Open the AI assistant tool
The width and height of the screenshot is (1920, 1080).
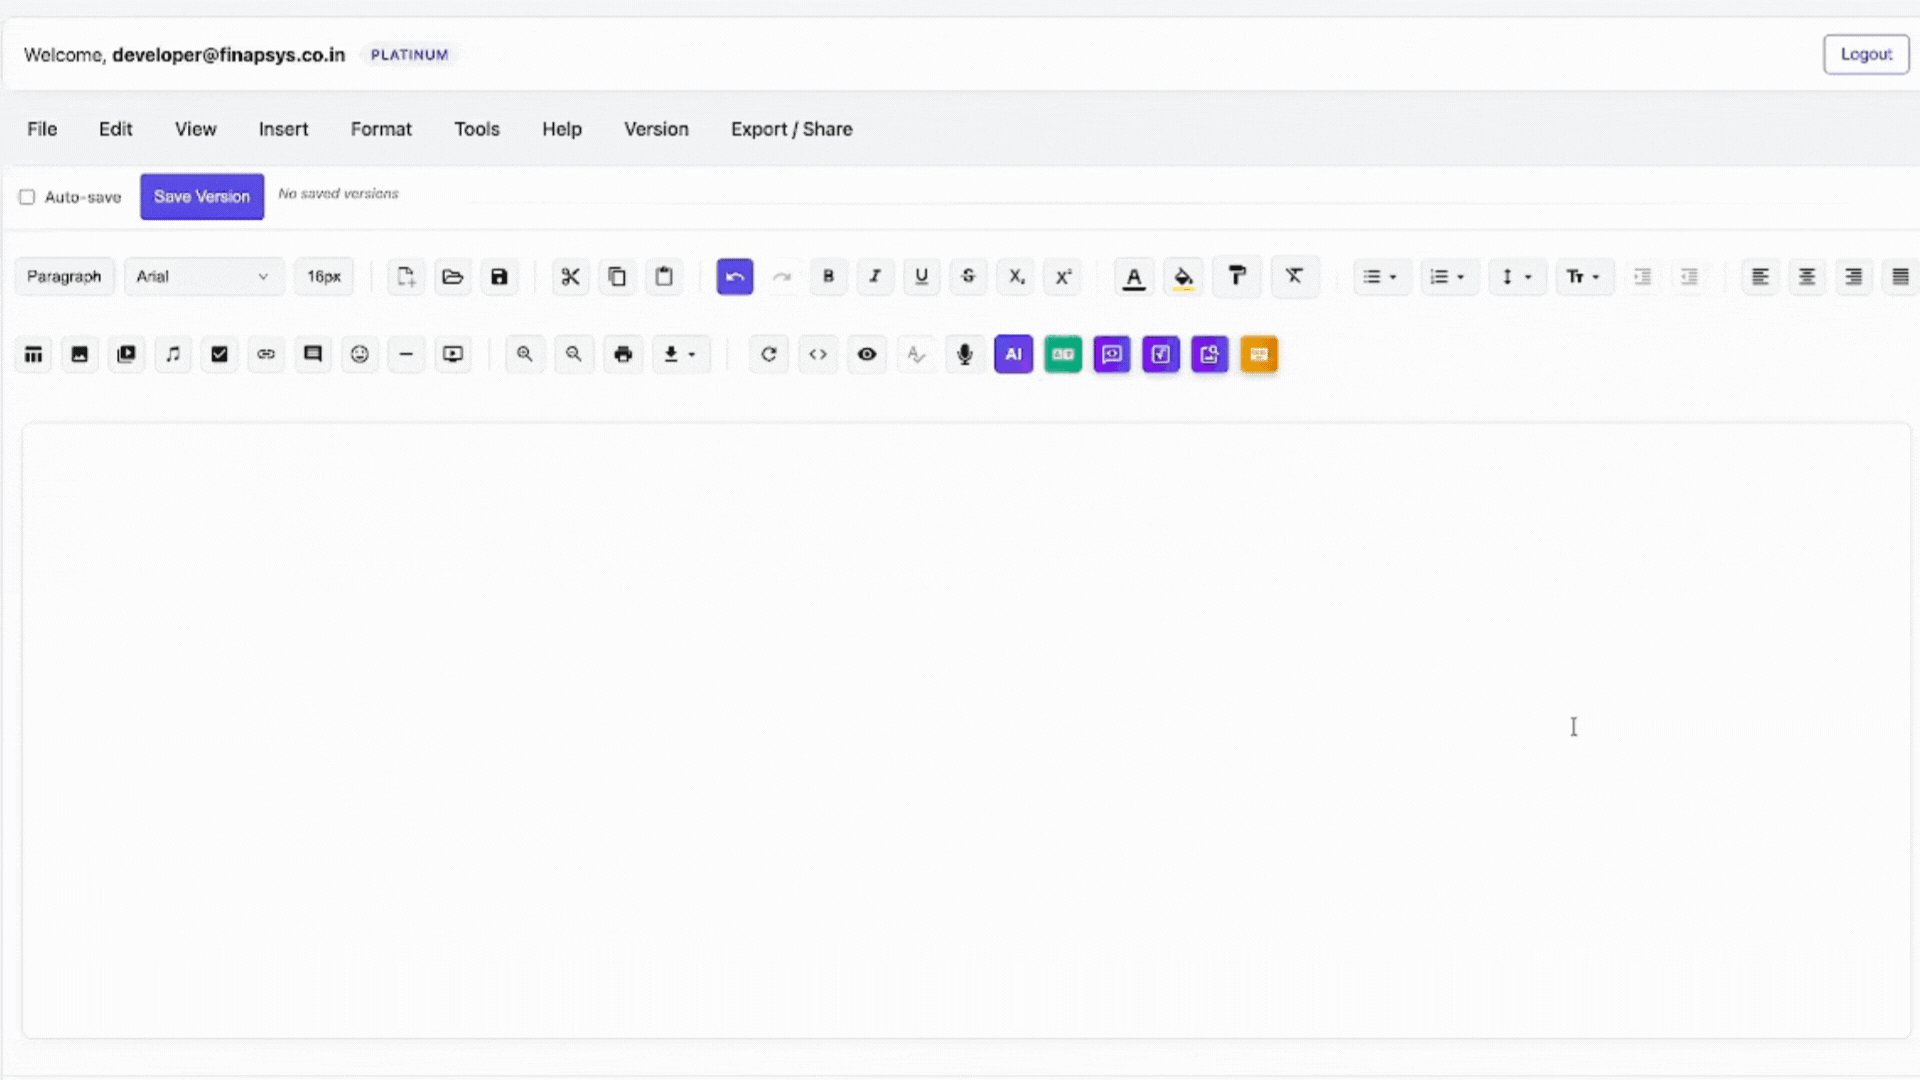pos(1013,354)
